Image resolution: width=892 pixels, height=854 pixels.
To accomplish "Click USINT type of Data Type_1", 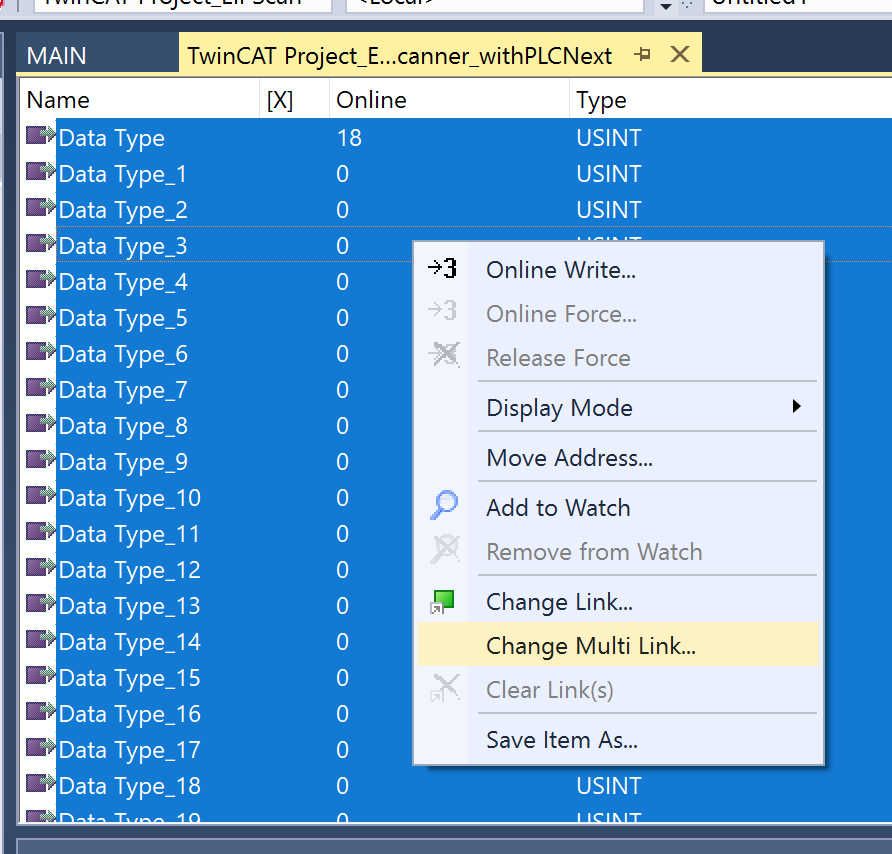I will [x=609, y=174].
